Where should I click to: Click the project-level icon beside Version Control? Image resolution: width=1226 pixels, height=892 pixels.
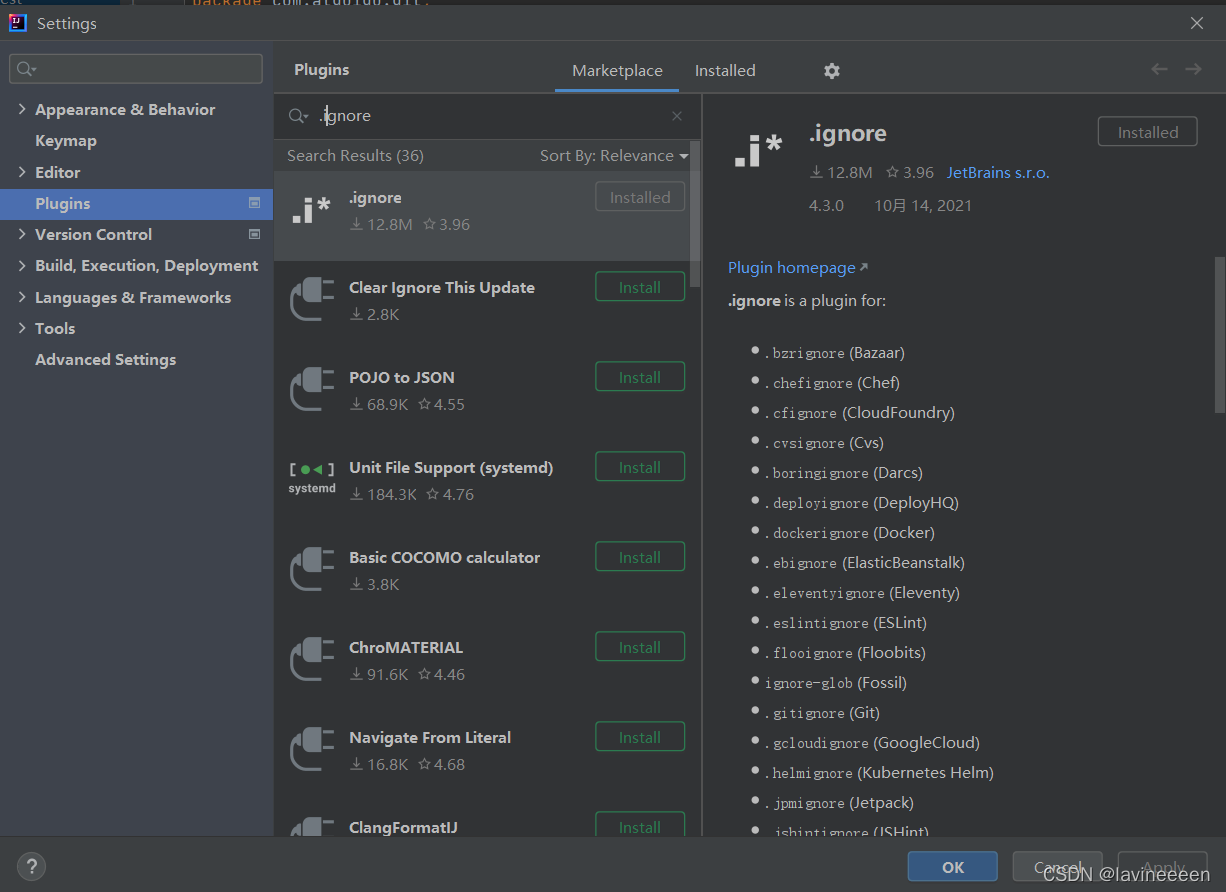(254, 234)
